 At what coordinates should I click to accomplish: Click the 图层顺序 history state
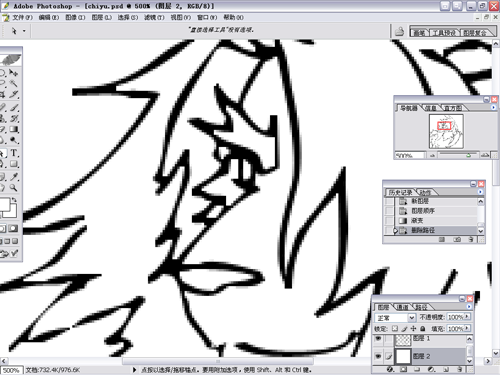click(x=423, y=211)
